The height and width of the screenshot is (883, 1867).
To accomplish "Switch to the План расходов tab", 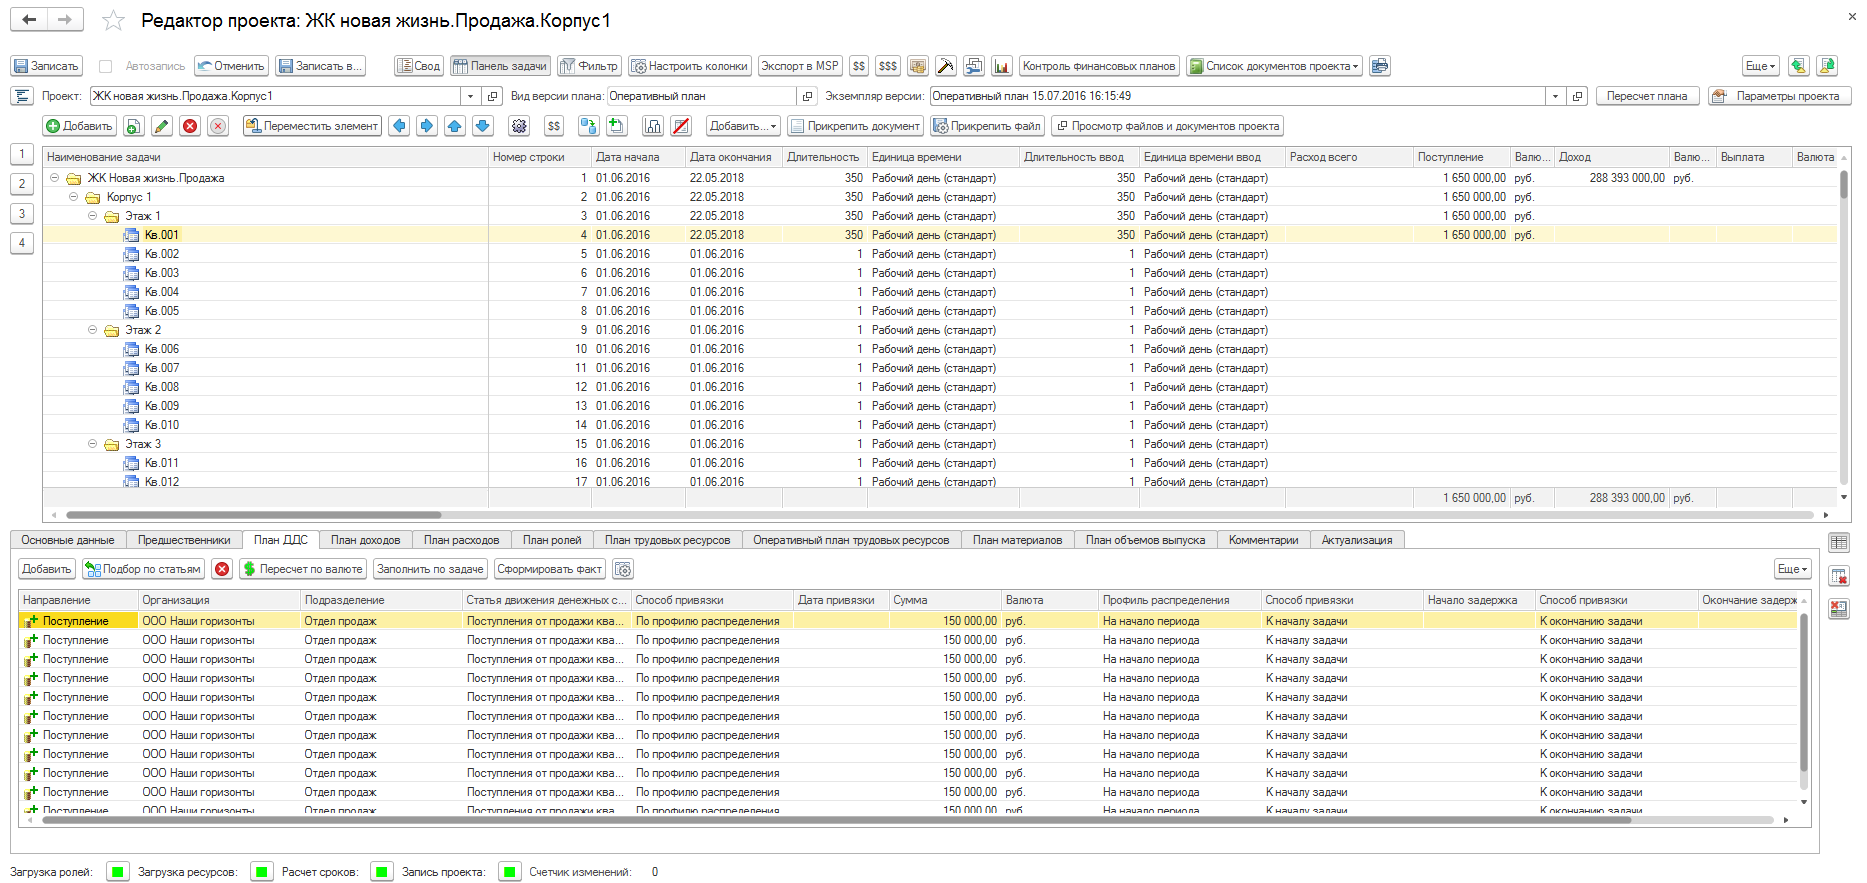I will [x=461, y=540].
